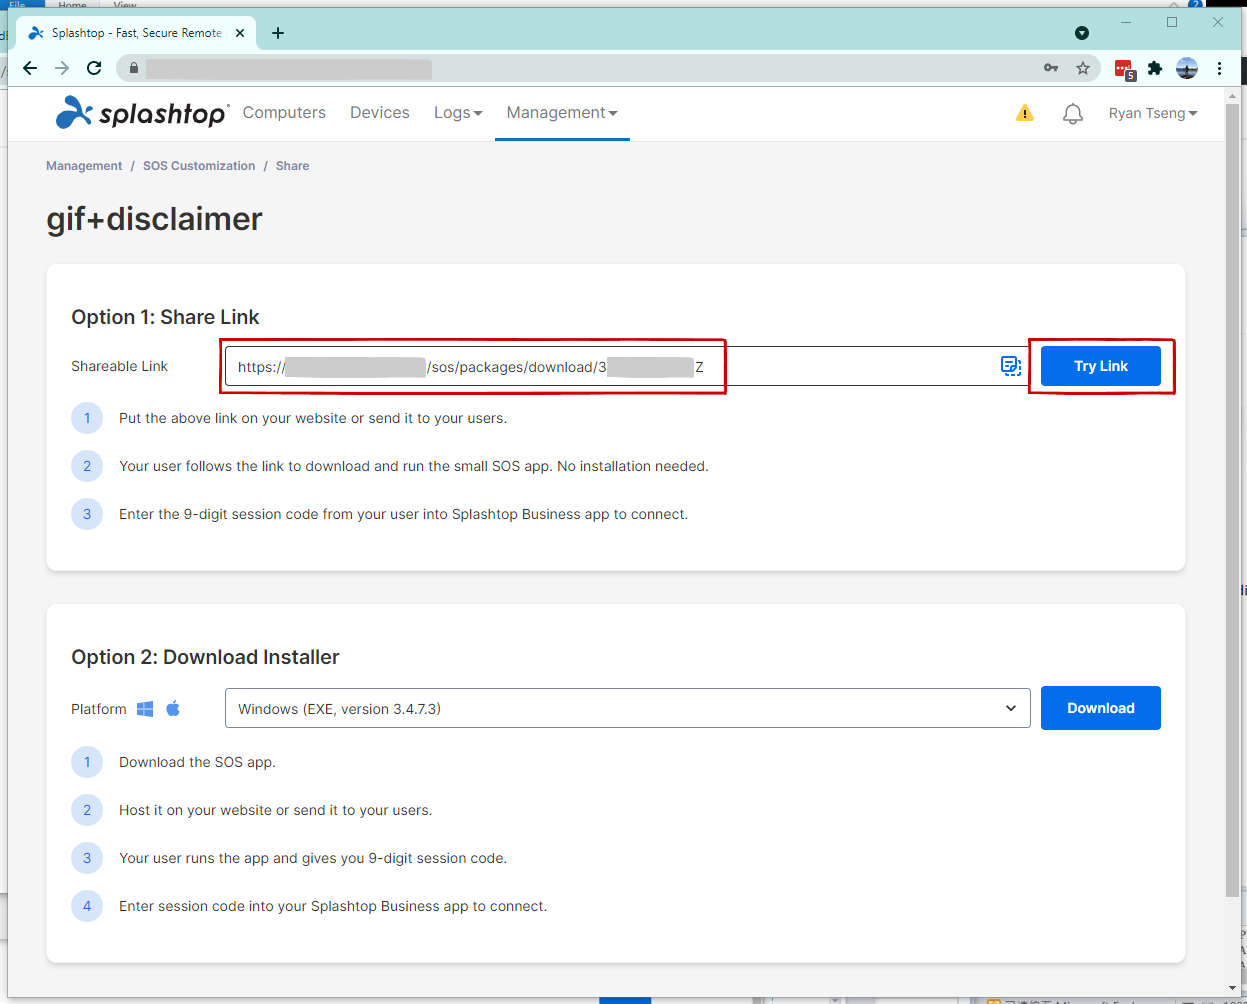Click the Shareable Link field
Image resolution: width=1247 pixels, height=1004 pixels.
tap(628, 366)
